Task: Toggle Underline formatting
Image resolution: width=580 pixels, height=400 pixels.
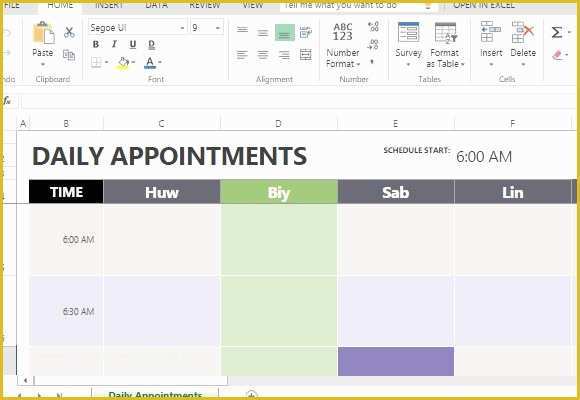Action: point(133,45)
